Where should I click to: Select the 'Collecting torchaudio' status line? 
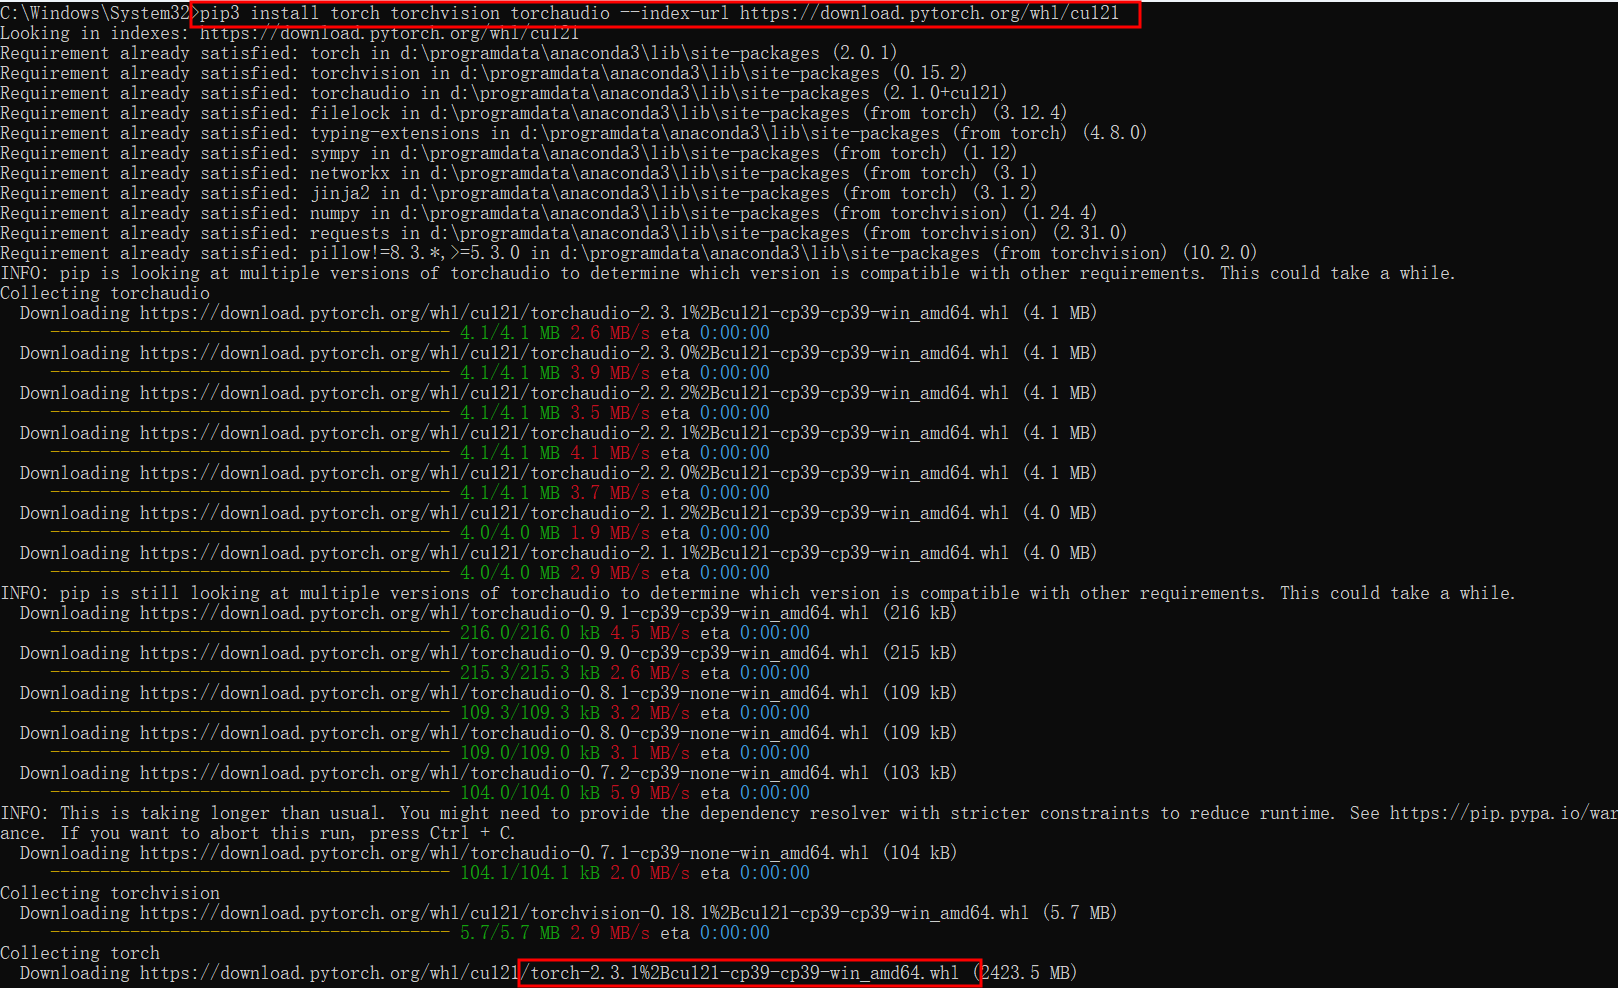coord(105,292)
